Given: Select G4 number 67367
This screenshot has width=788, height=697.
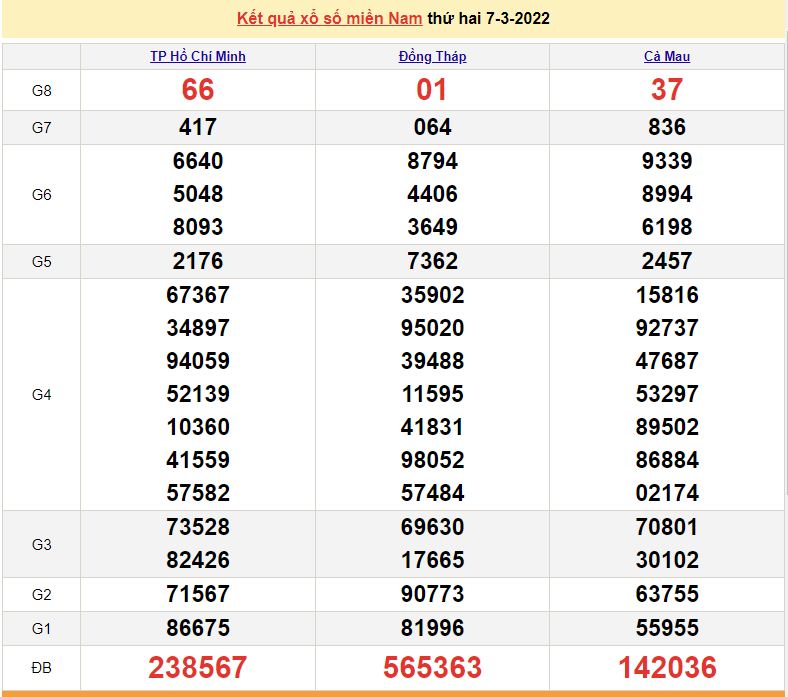Looking at the screenshot, I should (x=198, y=295).
